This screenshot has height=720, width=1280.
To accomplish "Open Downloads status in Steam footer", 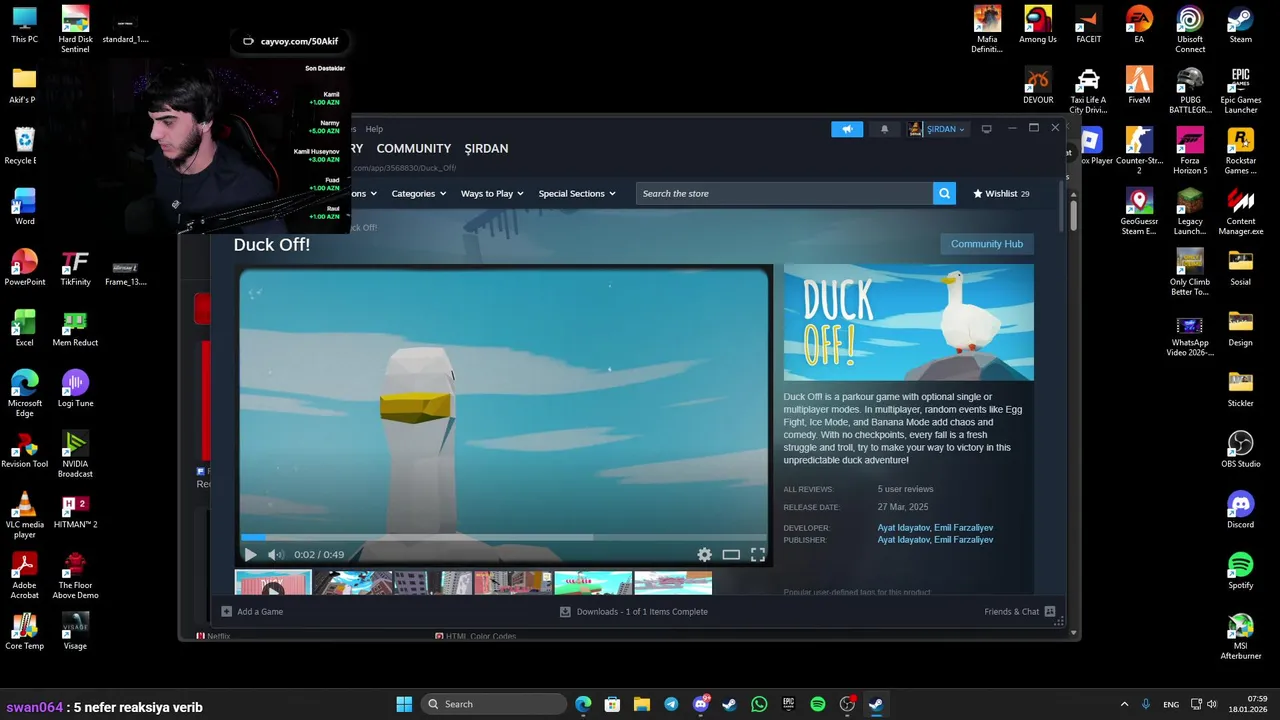I will 634,611.
